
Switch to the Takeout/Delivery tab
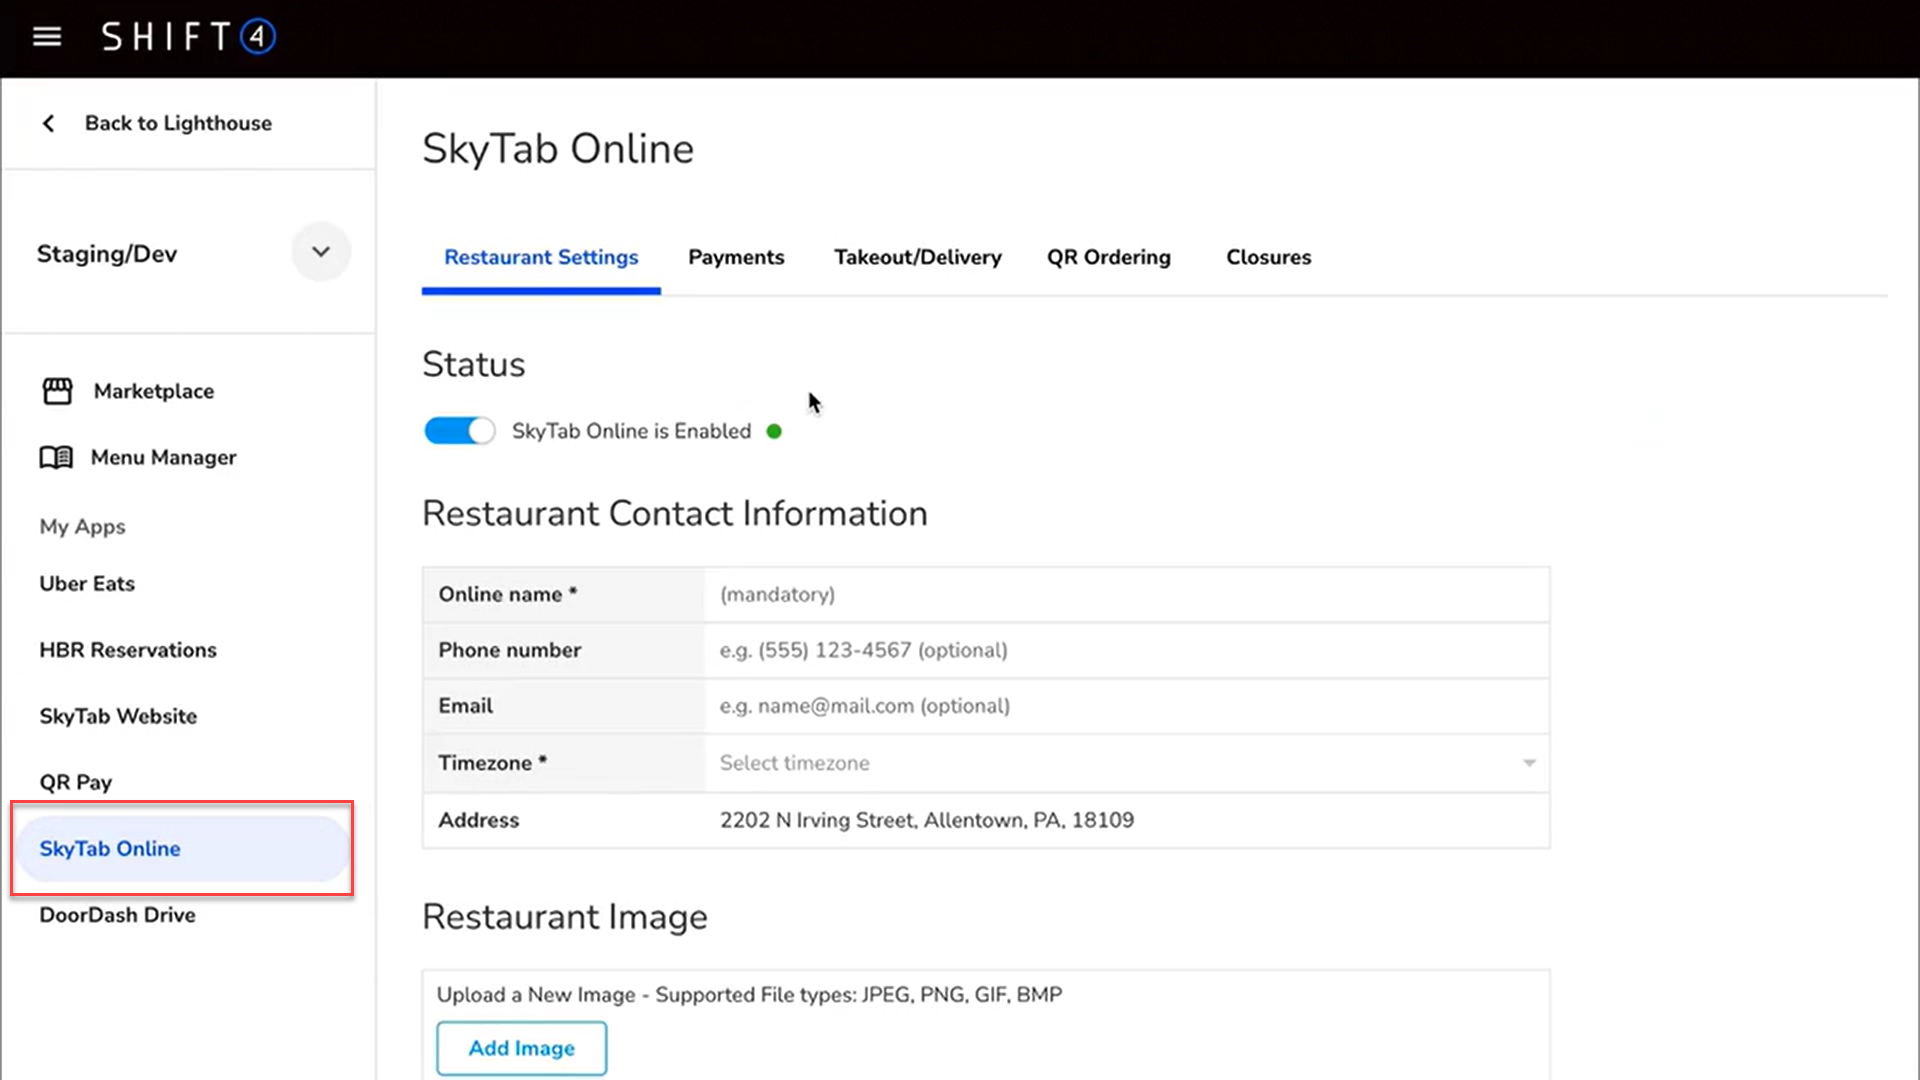[917, 257]
